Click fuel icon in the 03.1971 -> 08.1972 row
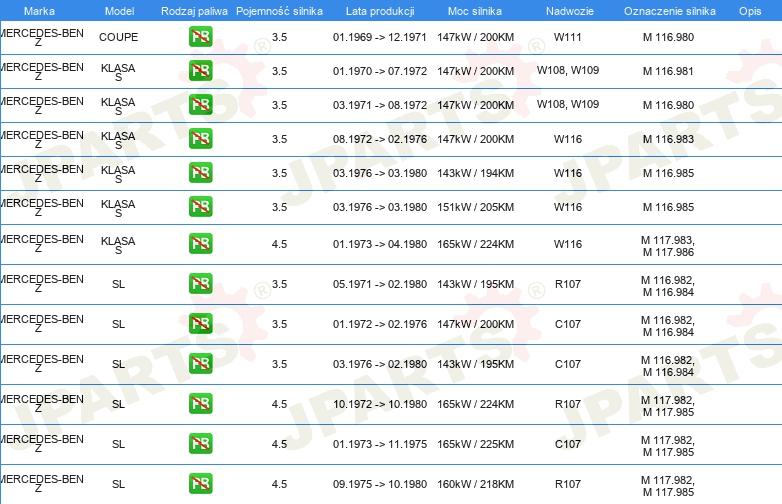 point(200,104)
